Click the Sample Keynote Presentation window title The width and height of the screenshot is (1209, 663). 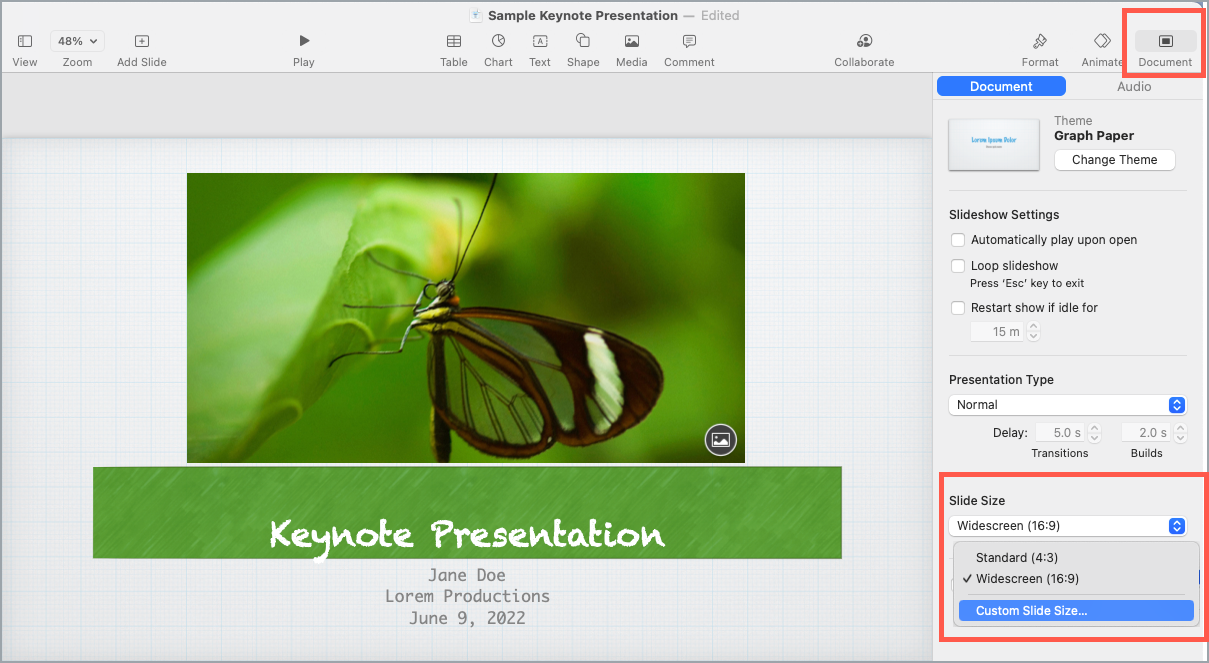tap(583, 15)
